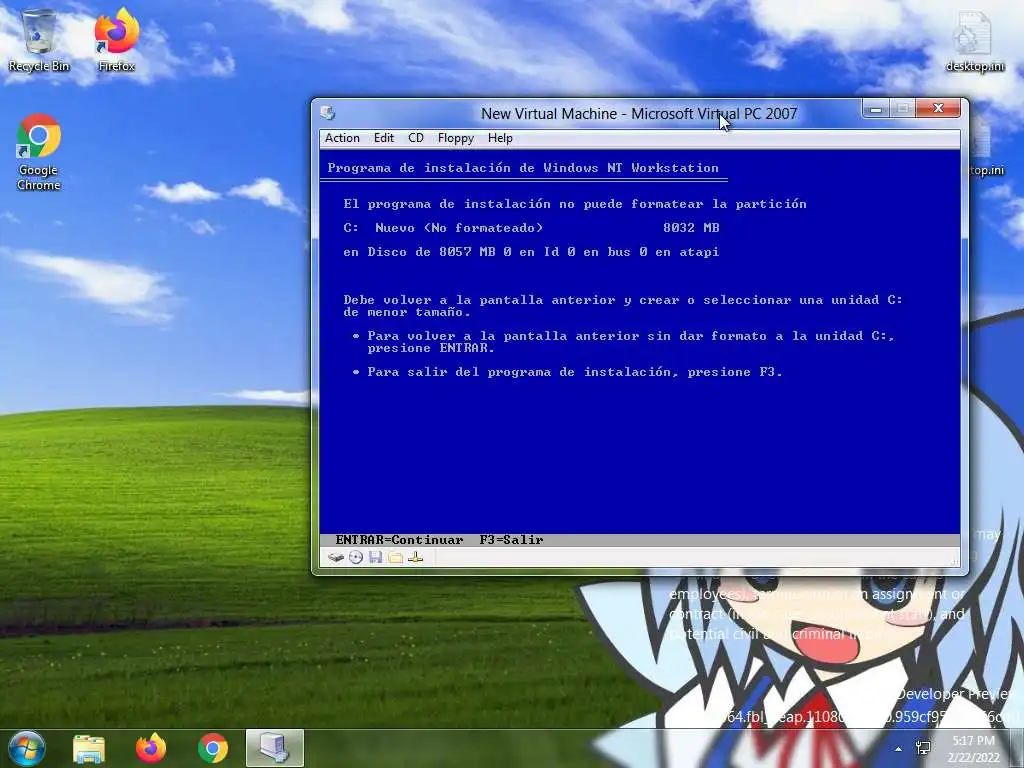
Task: Click the window resize grip in the status bar
Action: [954, 560]
